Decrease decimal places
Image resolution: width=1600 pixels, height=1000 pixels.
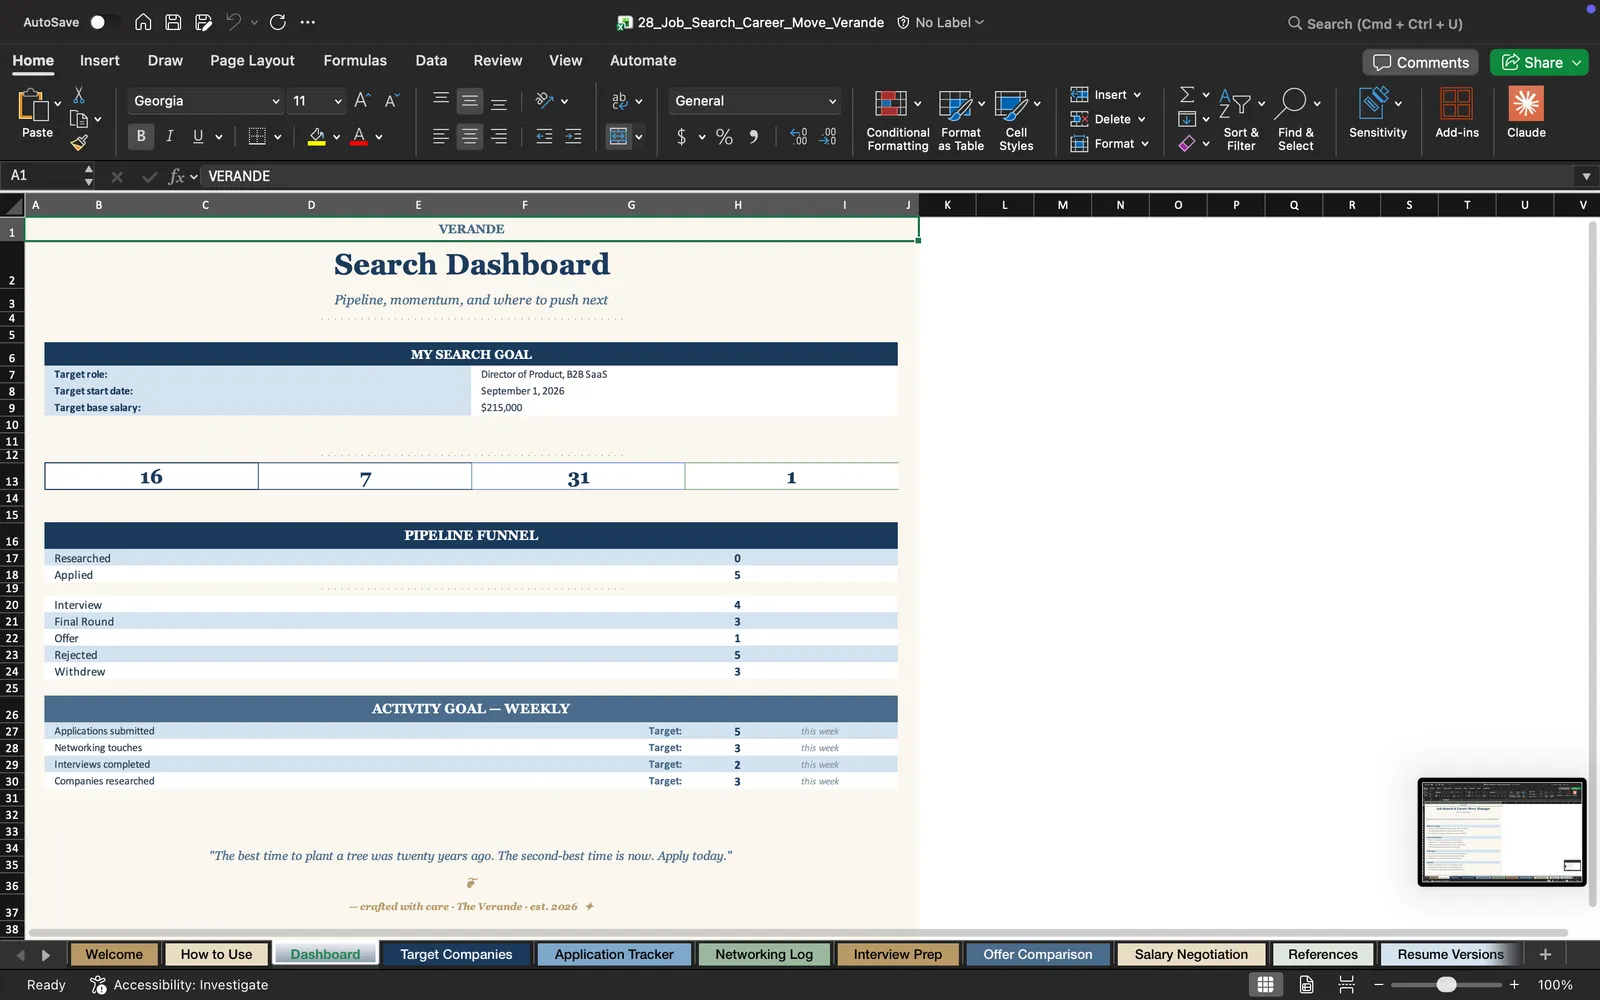pyautogui.click(x=828, y=137)
